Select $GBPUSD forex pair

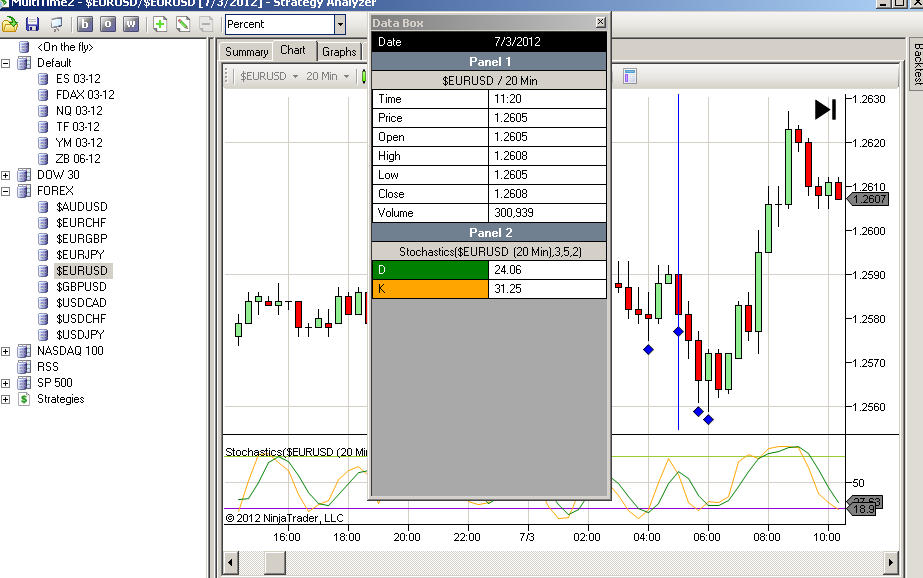click(82, 287)
